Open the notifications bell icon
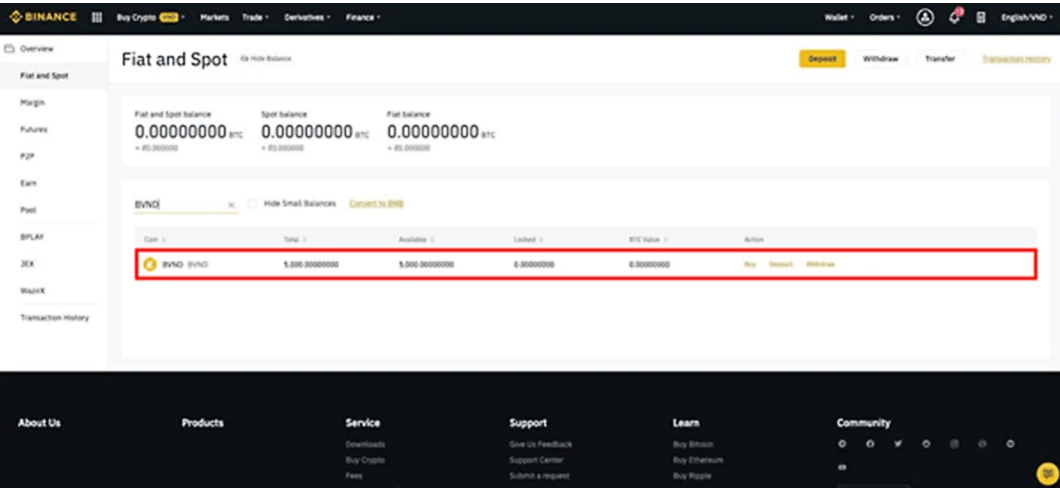The height and width of the screenshot is (489, 1060). pyautogui.click(x=955, y=17)
